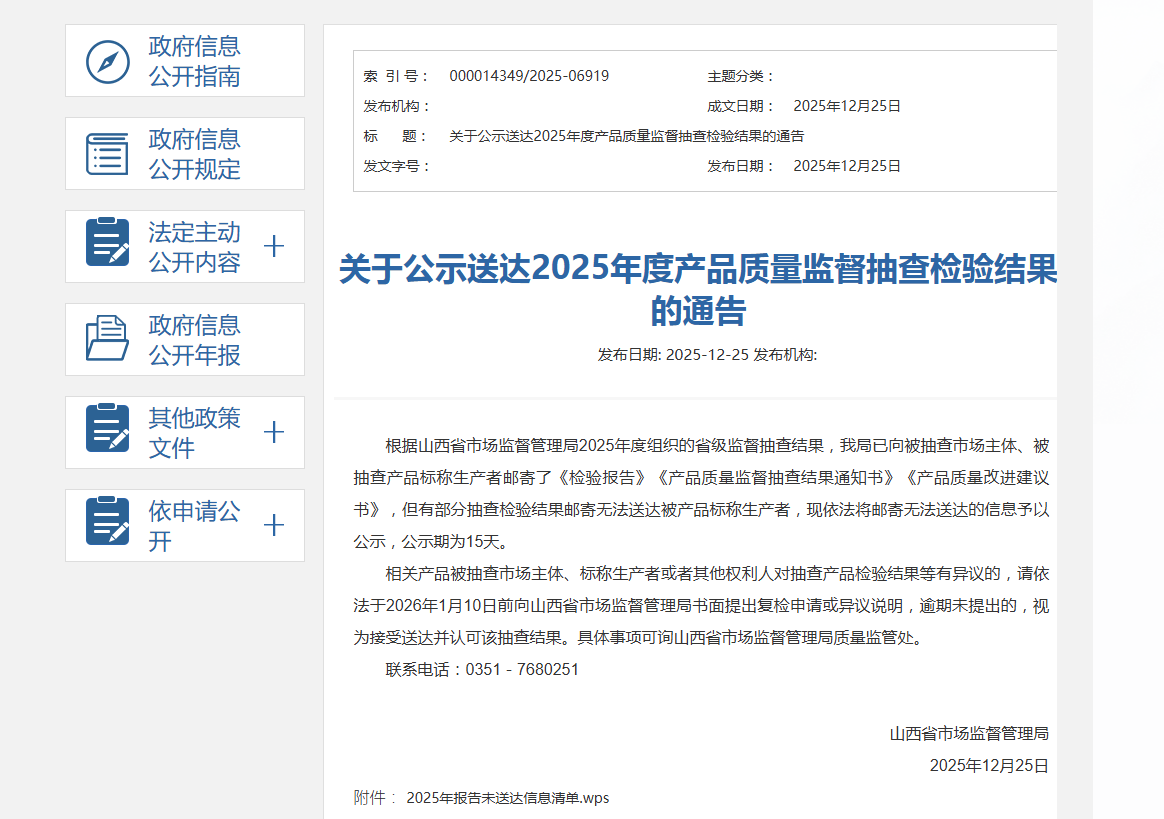Select the 依申请公开 text label
1164x819 pixels.
pyautogui.click(x=194, y=526)
